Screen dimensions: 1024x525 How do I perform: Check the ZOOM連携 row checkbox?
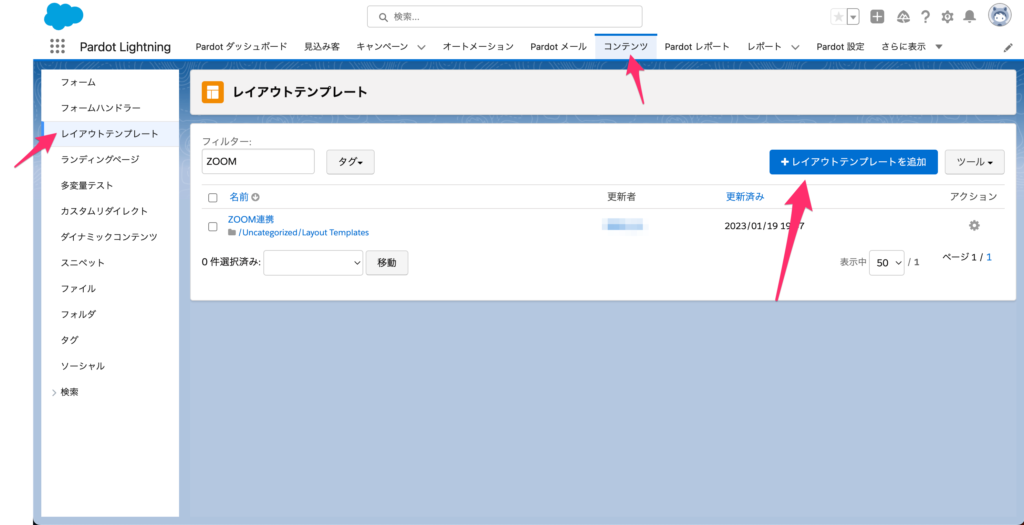(x=212, y=226)
